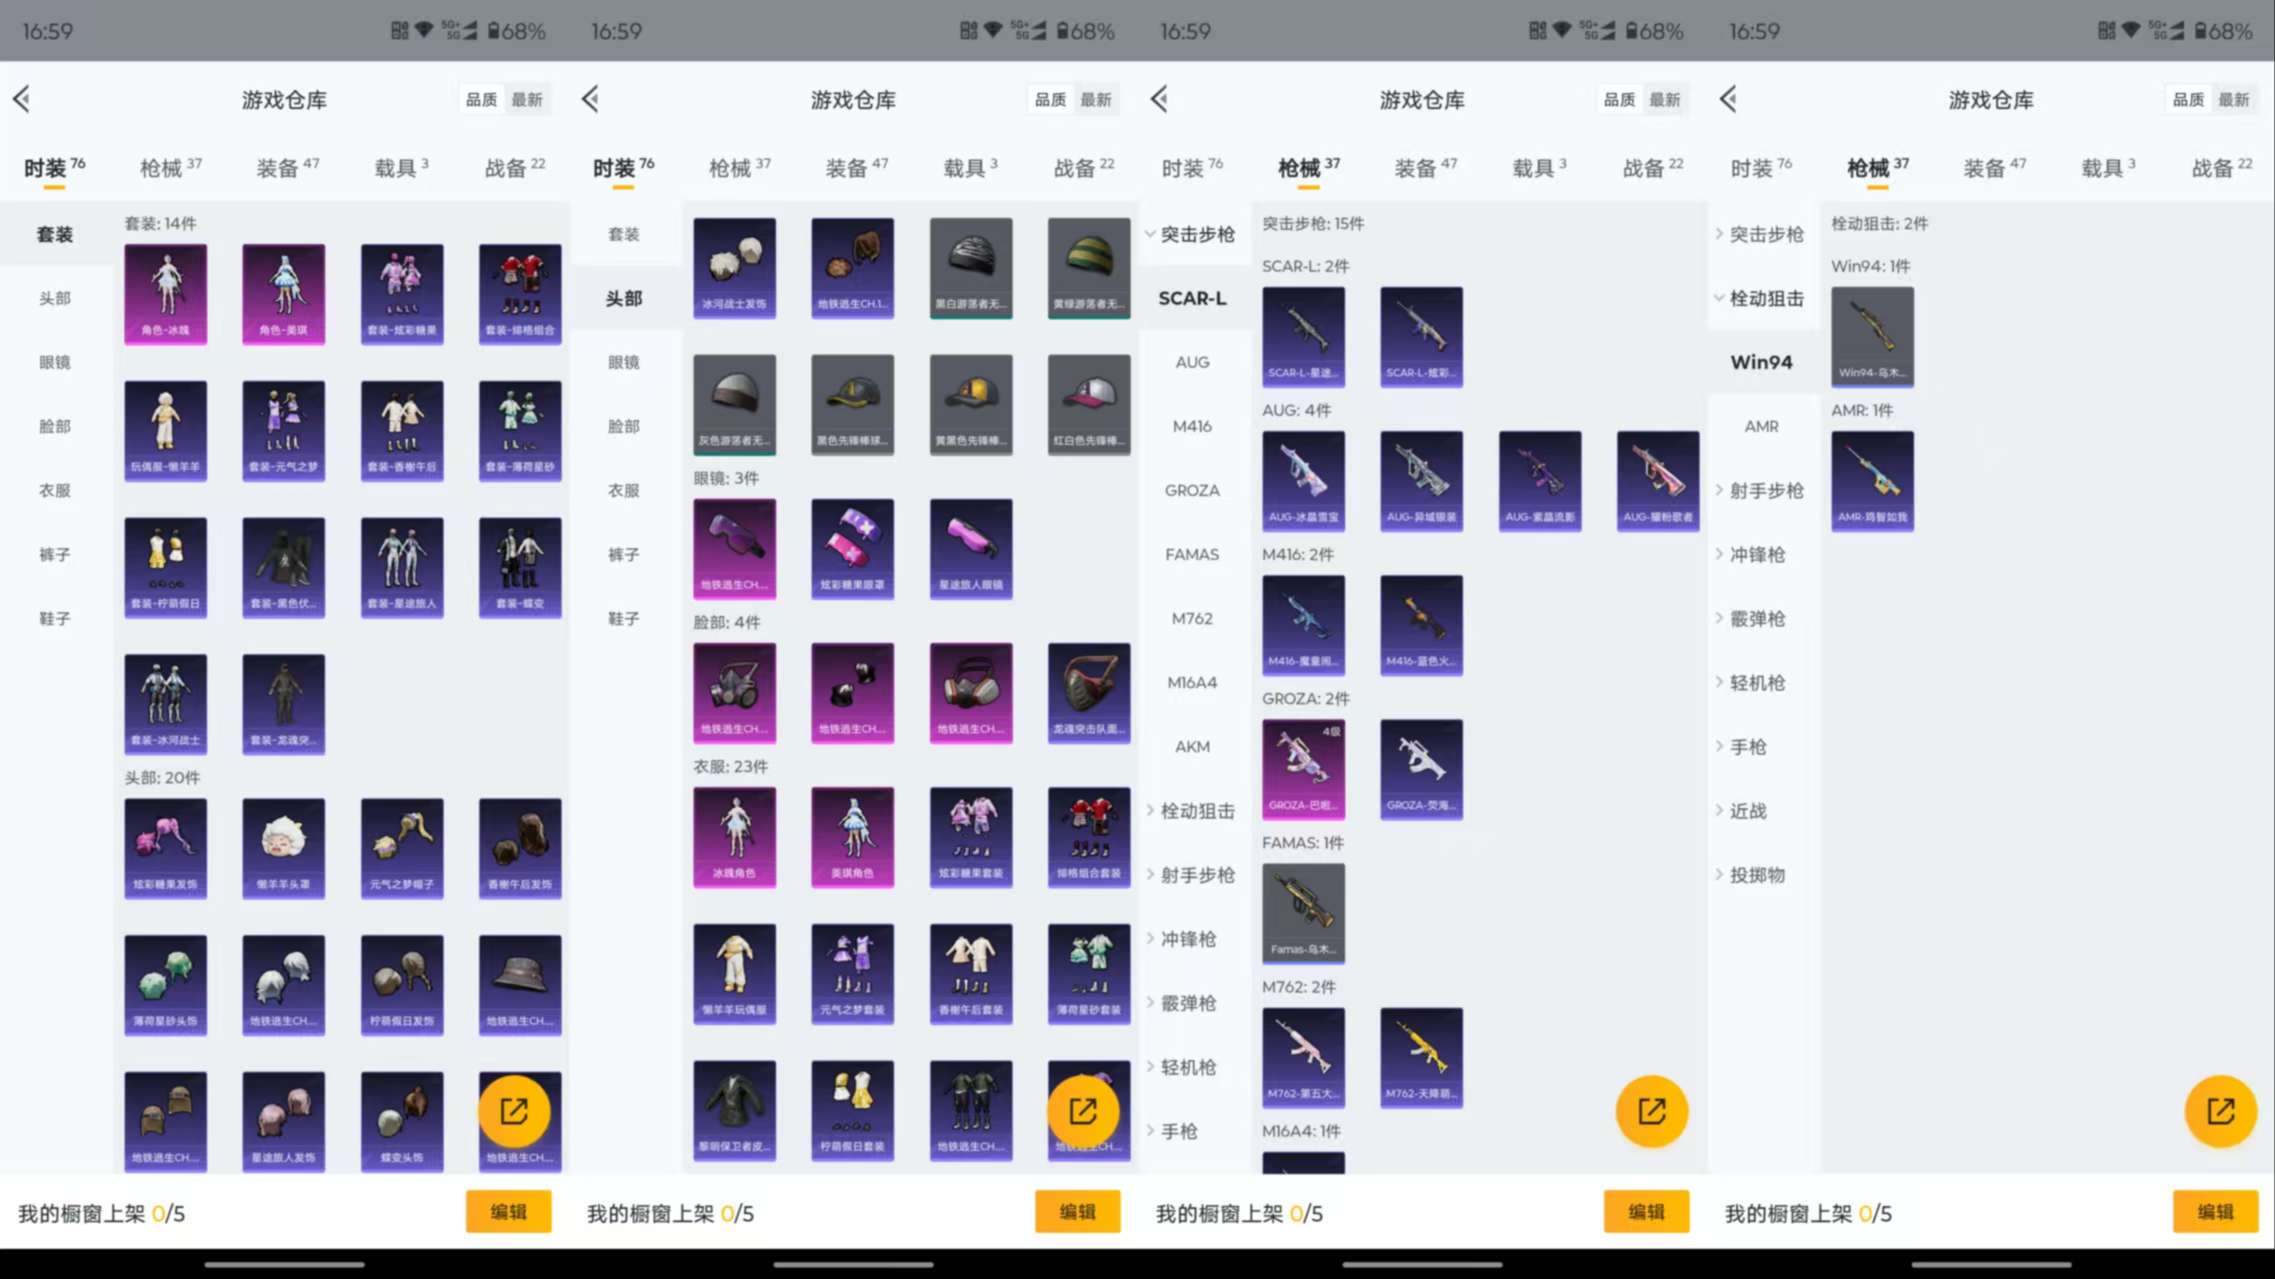The image size is (2275, 1279).
Task: Open the 套装-蝶变 outfit thumbnail
Action: 520,567
